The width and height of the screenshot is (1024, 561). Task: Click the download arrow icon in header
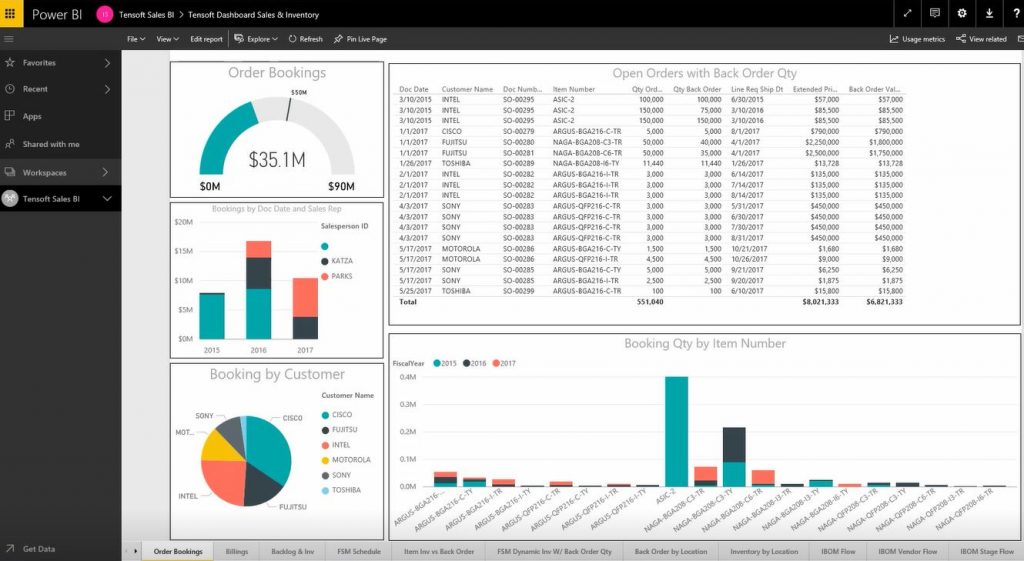[x=989, y=13]
